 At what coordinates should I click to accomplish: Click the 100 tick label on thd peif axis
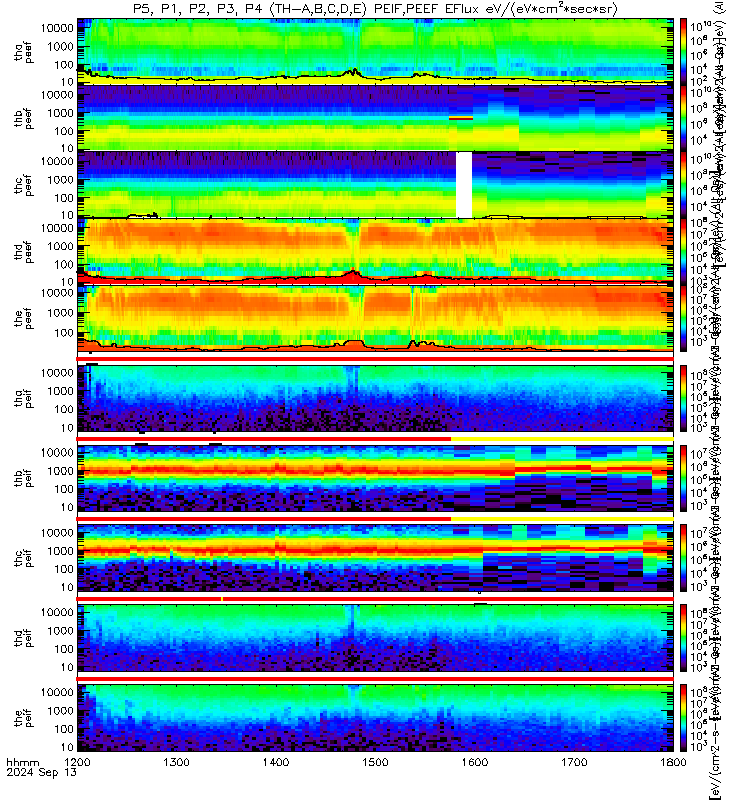point(64,649)
